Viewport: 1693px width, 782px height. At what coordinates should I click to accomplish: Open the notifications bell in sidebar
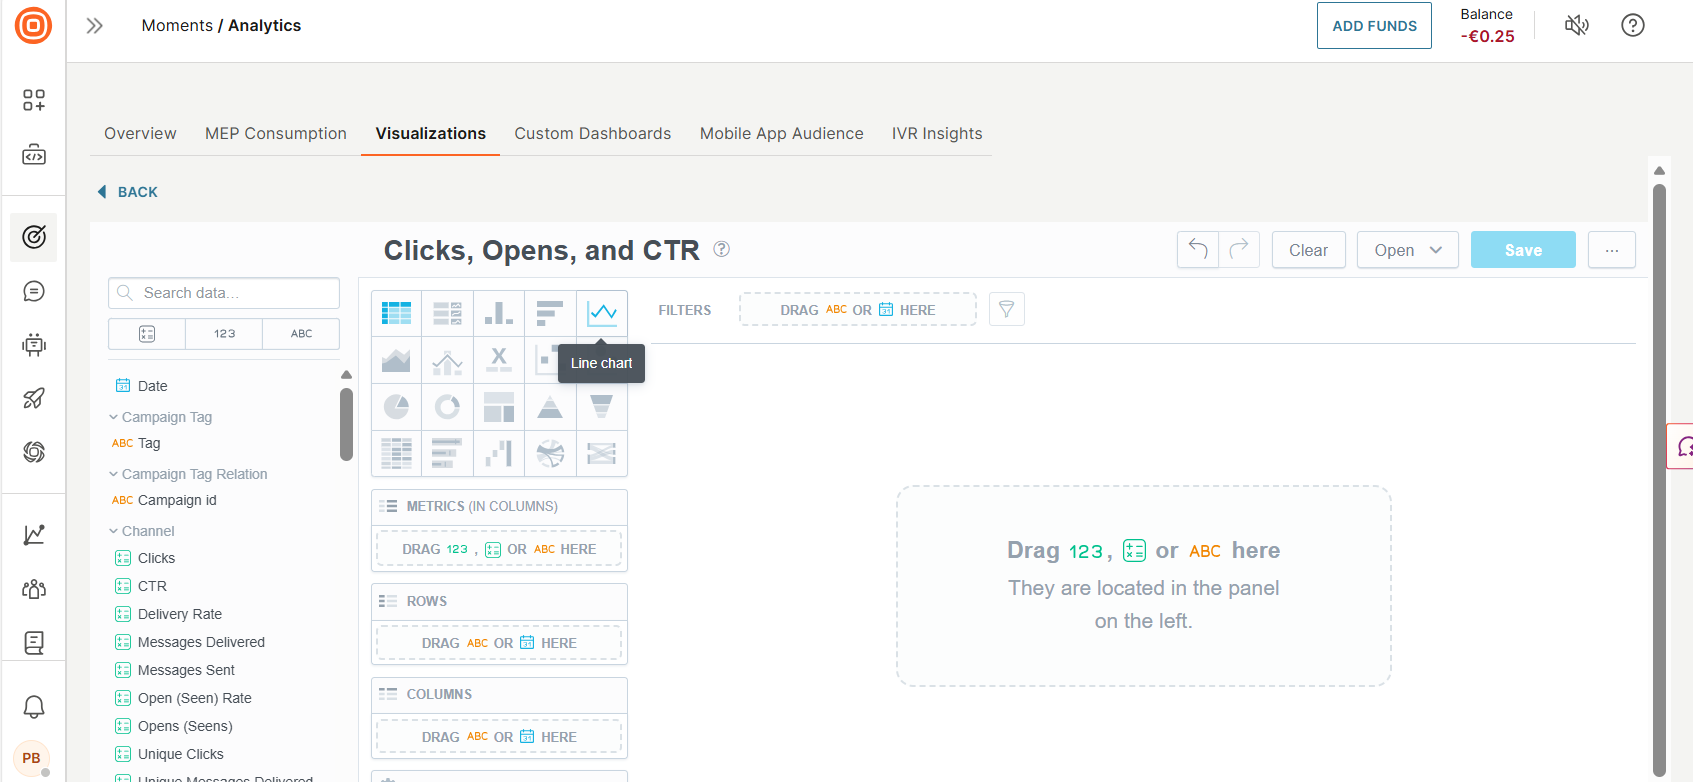tap(34, 707)
